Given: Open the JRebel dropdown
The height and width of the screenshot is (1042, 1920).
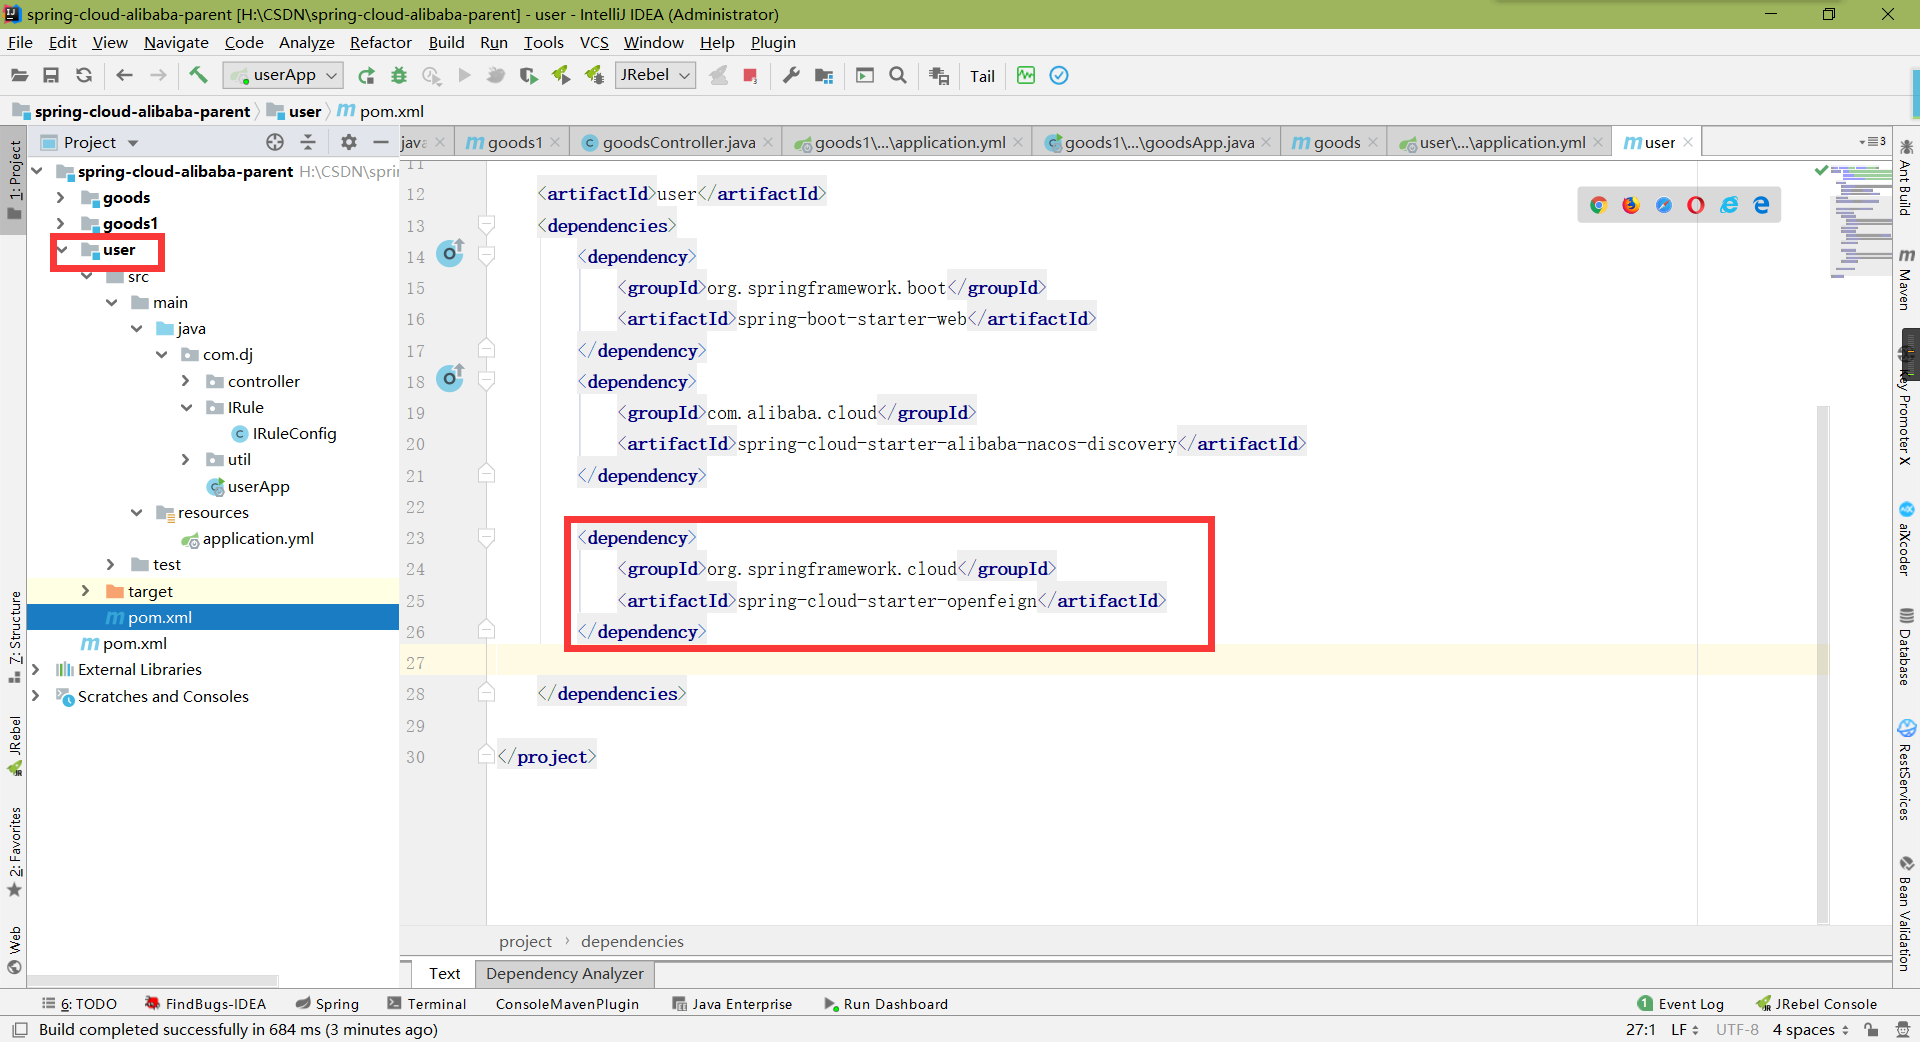Looking at the screenshot, I should pyautogui.click(x=655, y=75).
